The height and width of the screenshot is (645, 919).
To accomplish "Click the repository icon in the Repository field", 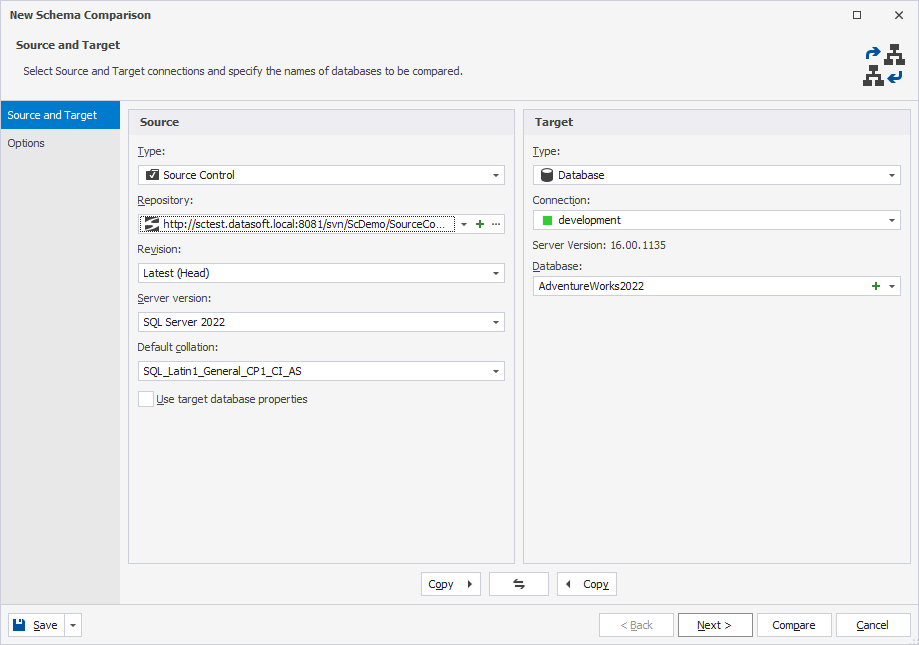I will click(x=151, y=223).
